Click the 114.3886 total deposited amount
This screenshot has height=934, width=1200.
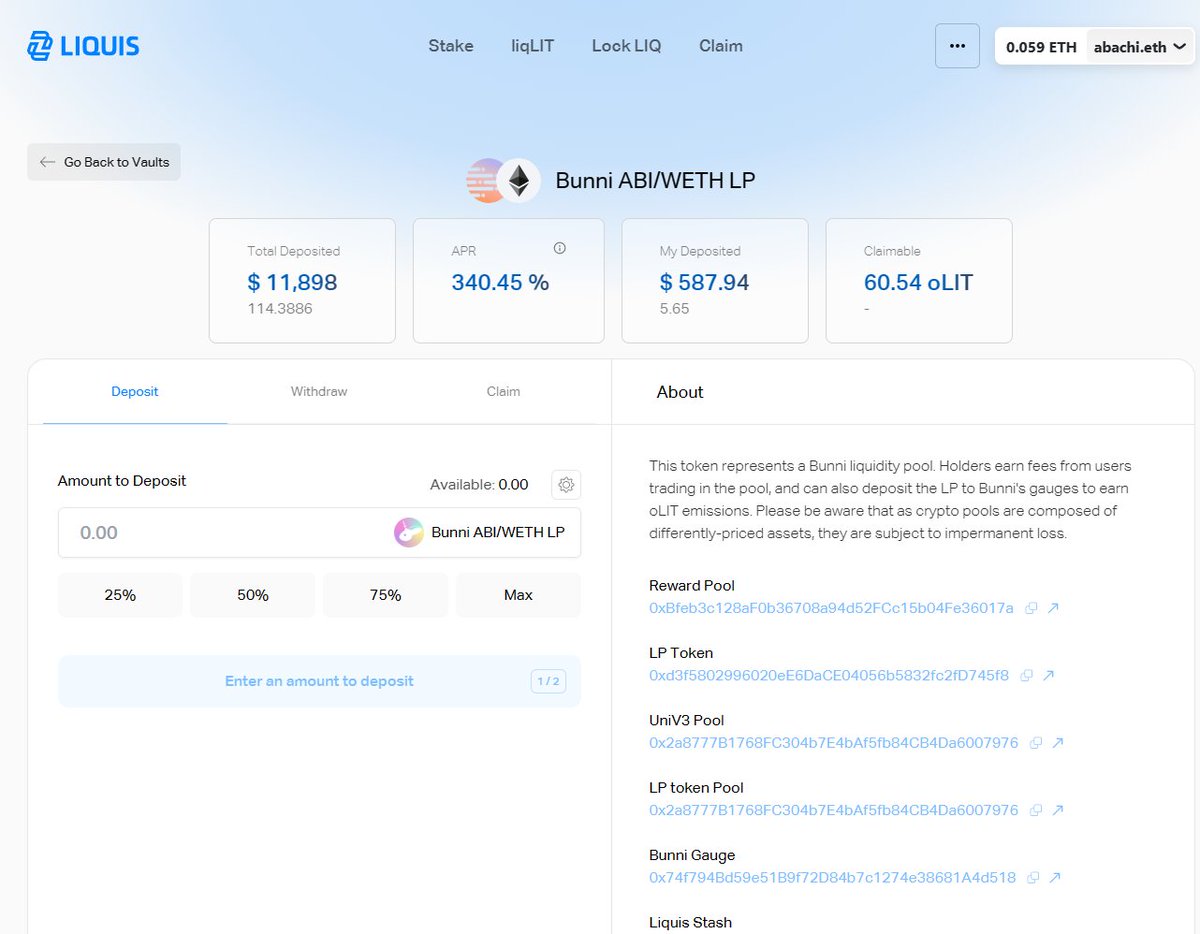point(280,309)
